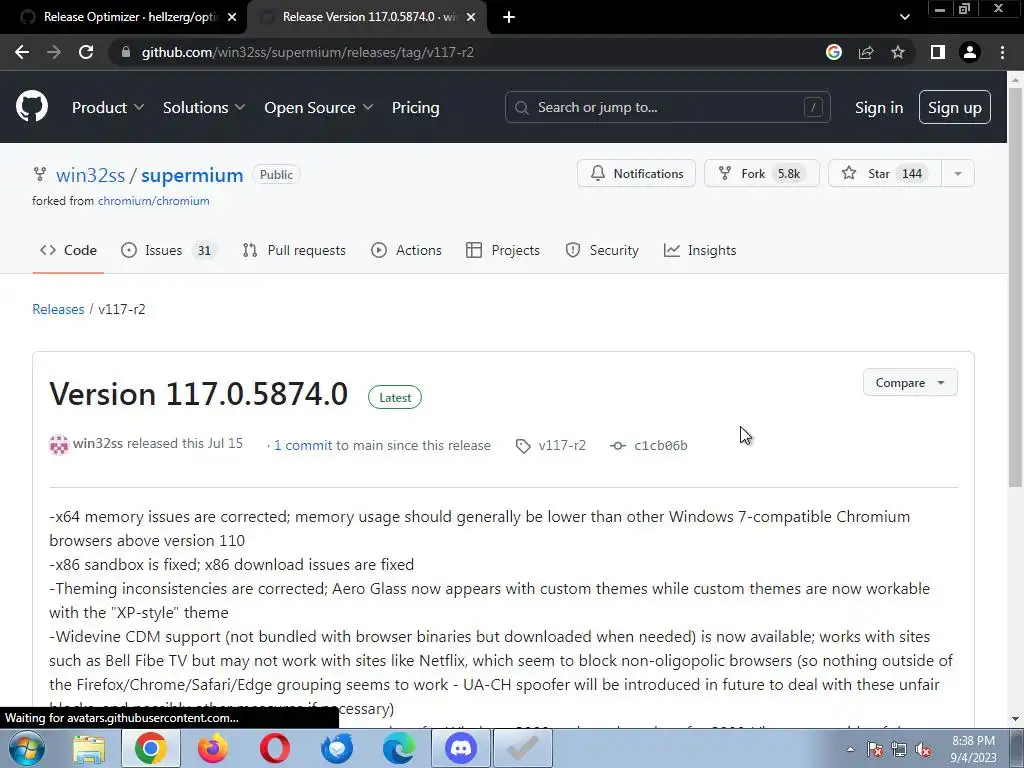Click the Latest release badge

[395, 398]
